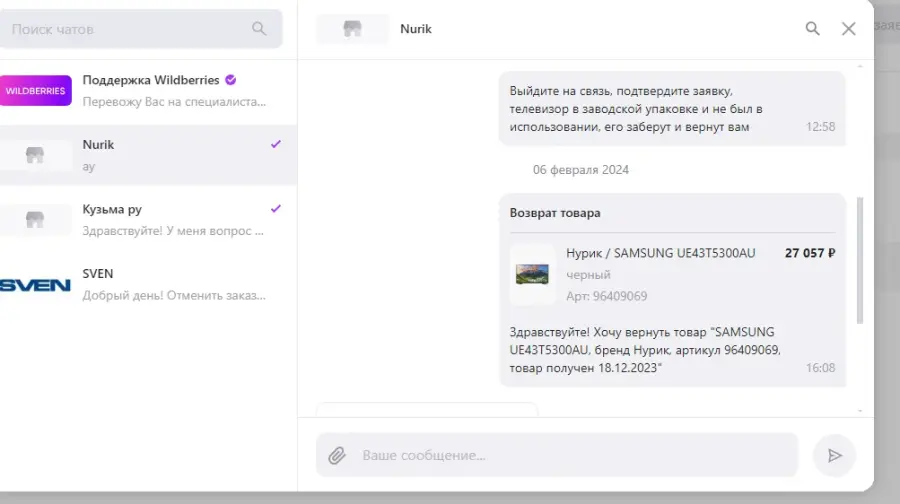Image resolution: width=900 pixels, height=504 pixels.
Task: Click the черный color label
Action: click(588, 275)
